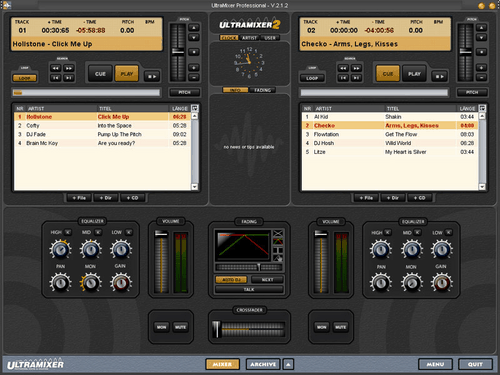Viewport: 500px width, 375px height.
Task: Click the right deck pitch up arrow
Action: pos(481,28)
